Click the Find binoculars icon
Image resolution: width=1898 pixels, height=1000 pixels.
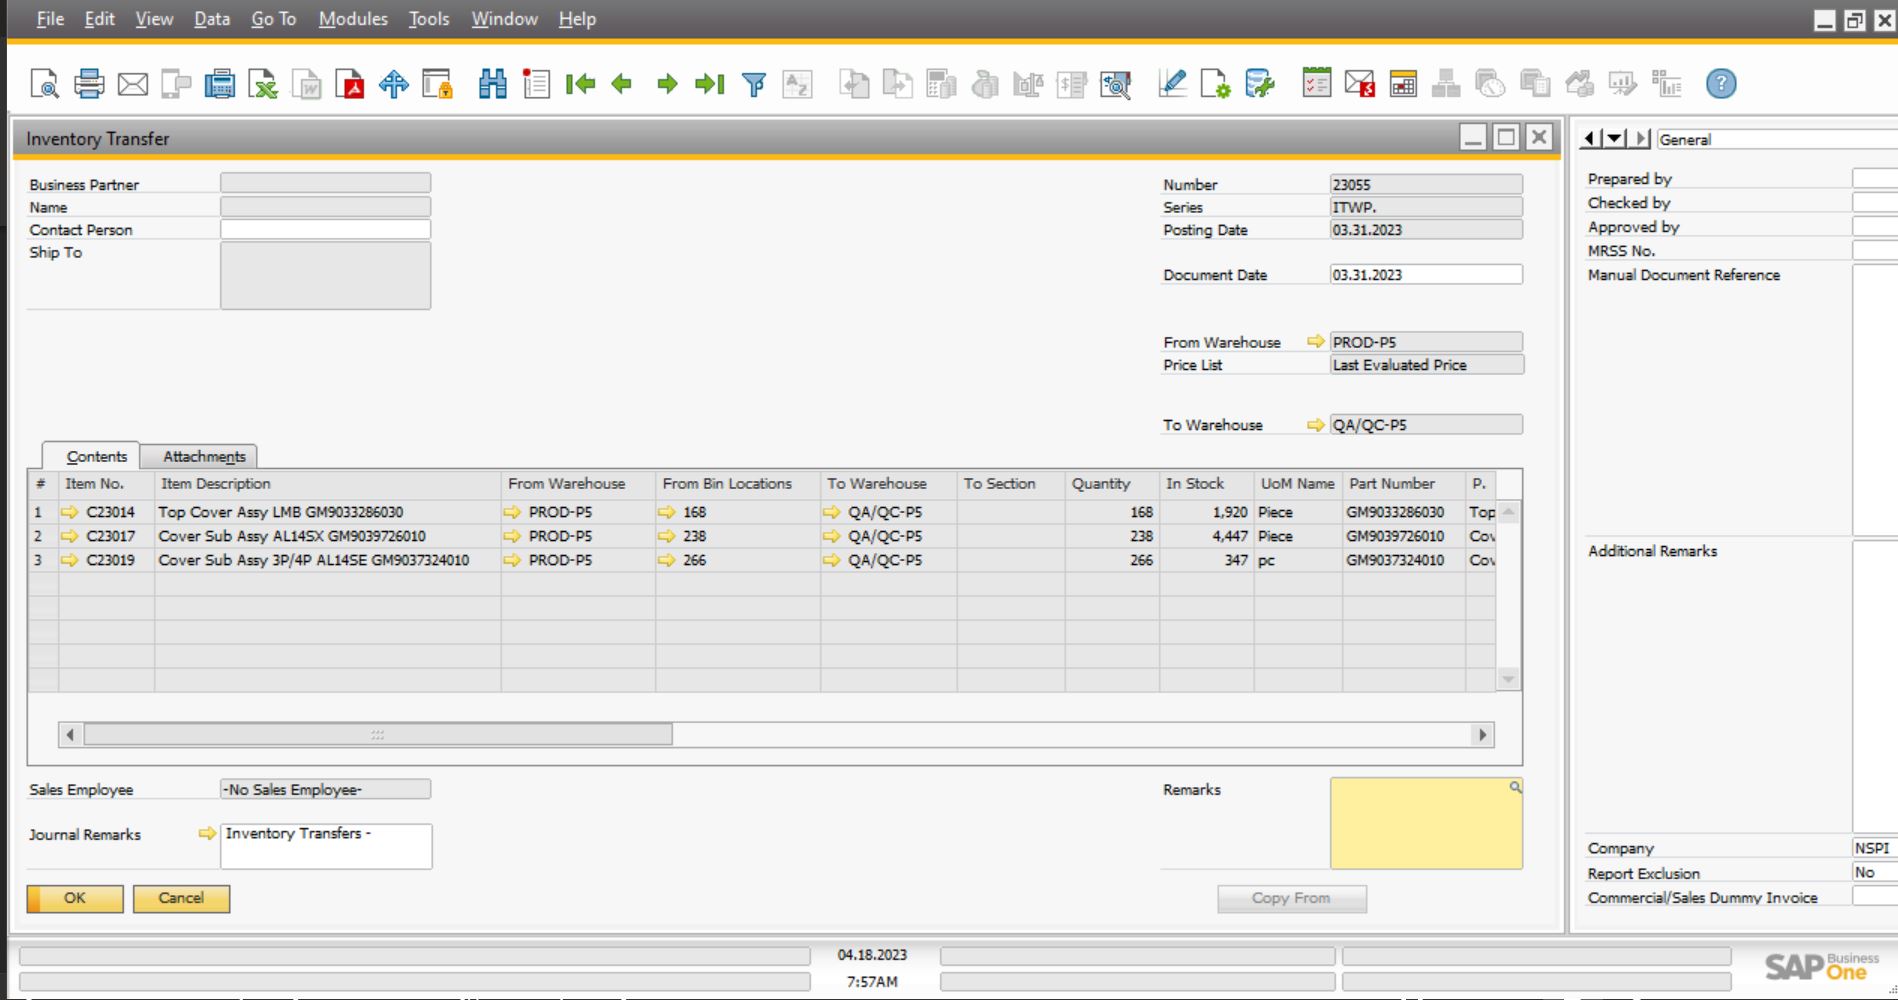[x=492, y=84]
